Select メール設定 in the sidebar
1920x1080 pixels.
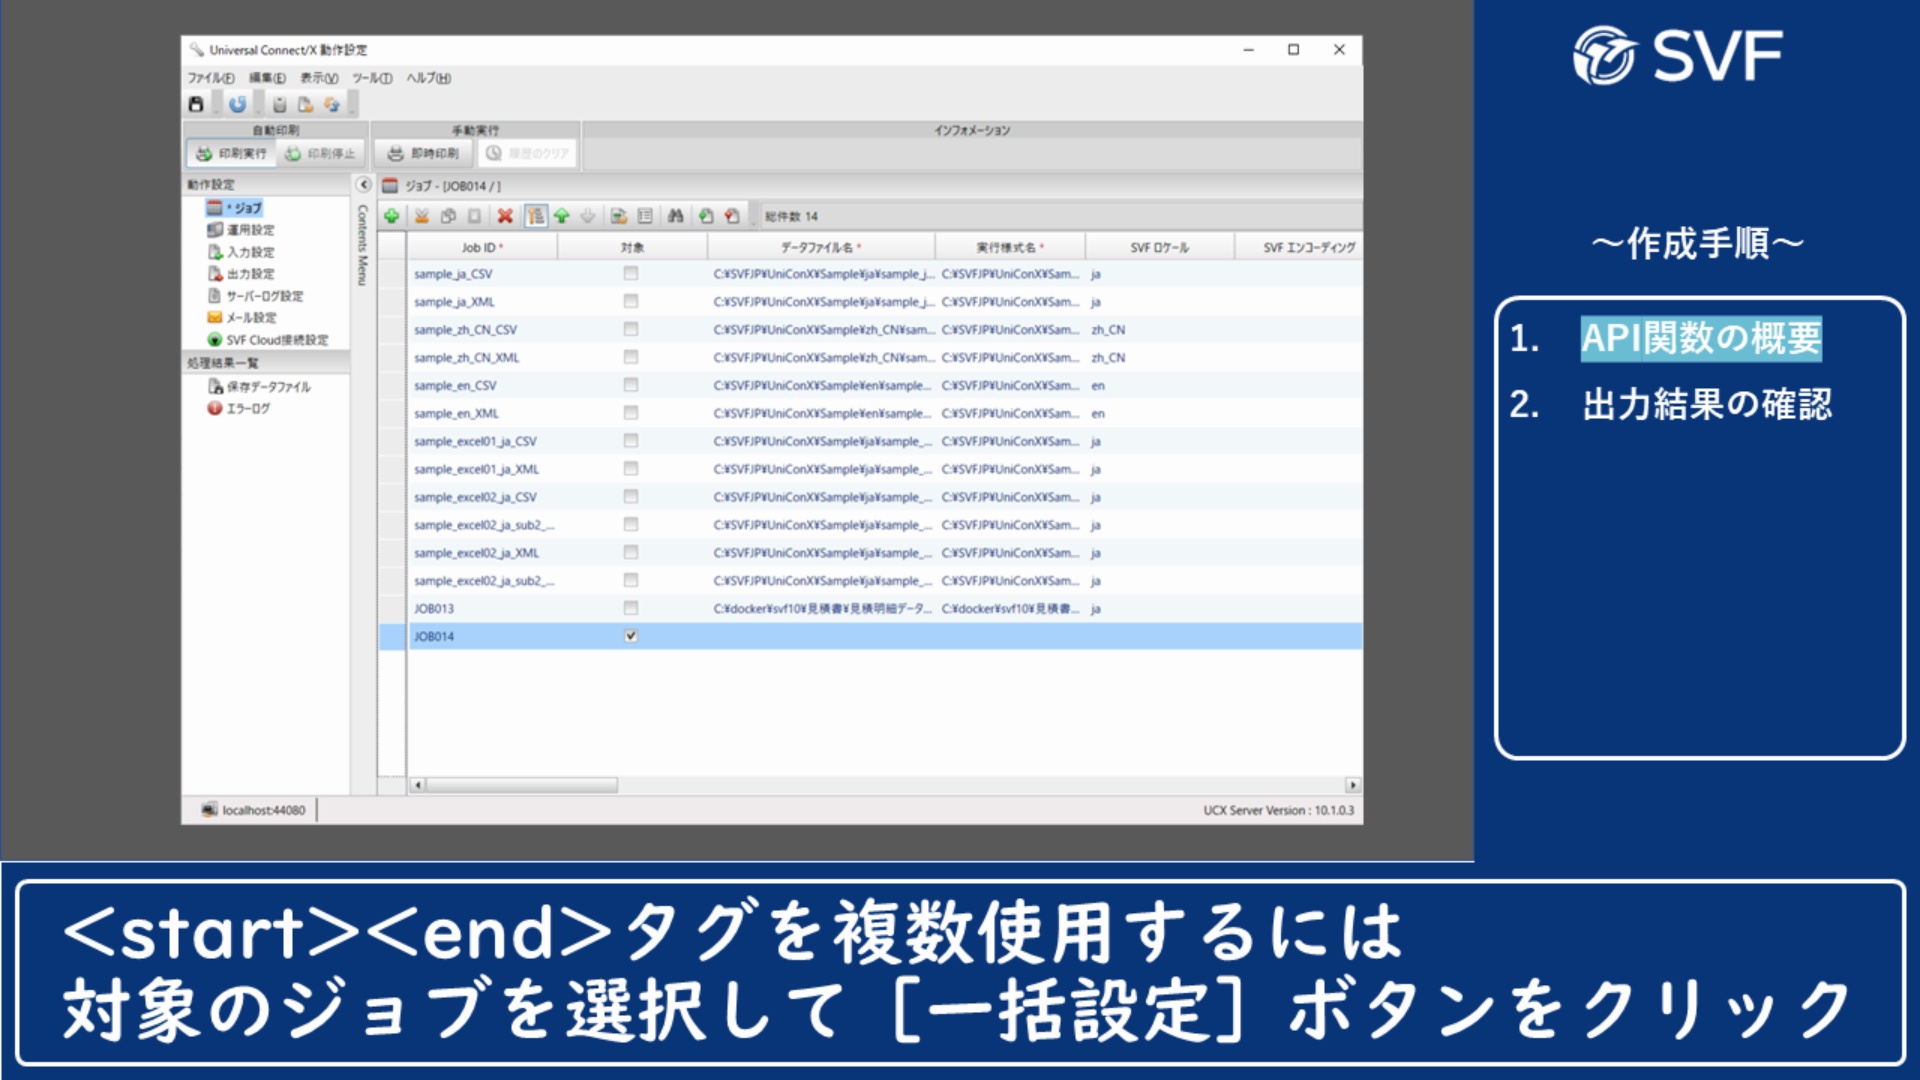(243, 317)
